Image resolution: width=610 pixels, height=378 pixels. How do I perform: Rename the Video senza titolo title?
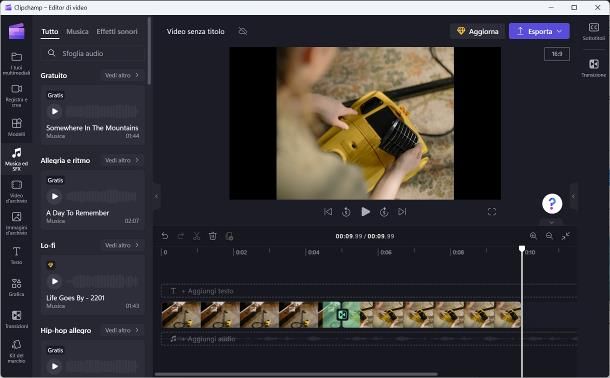(195, 32)
